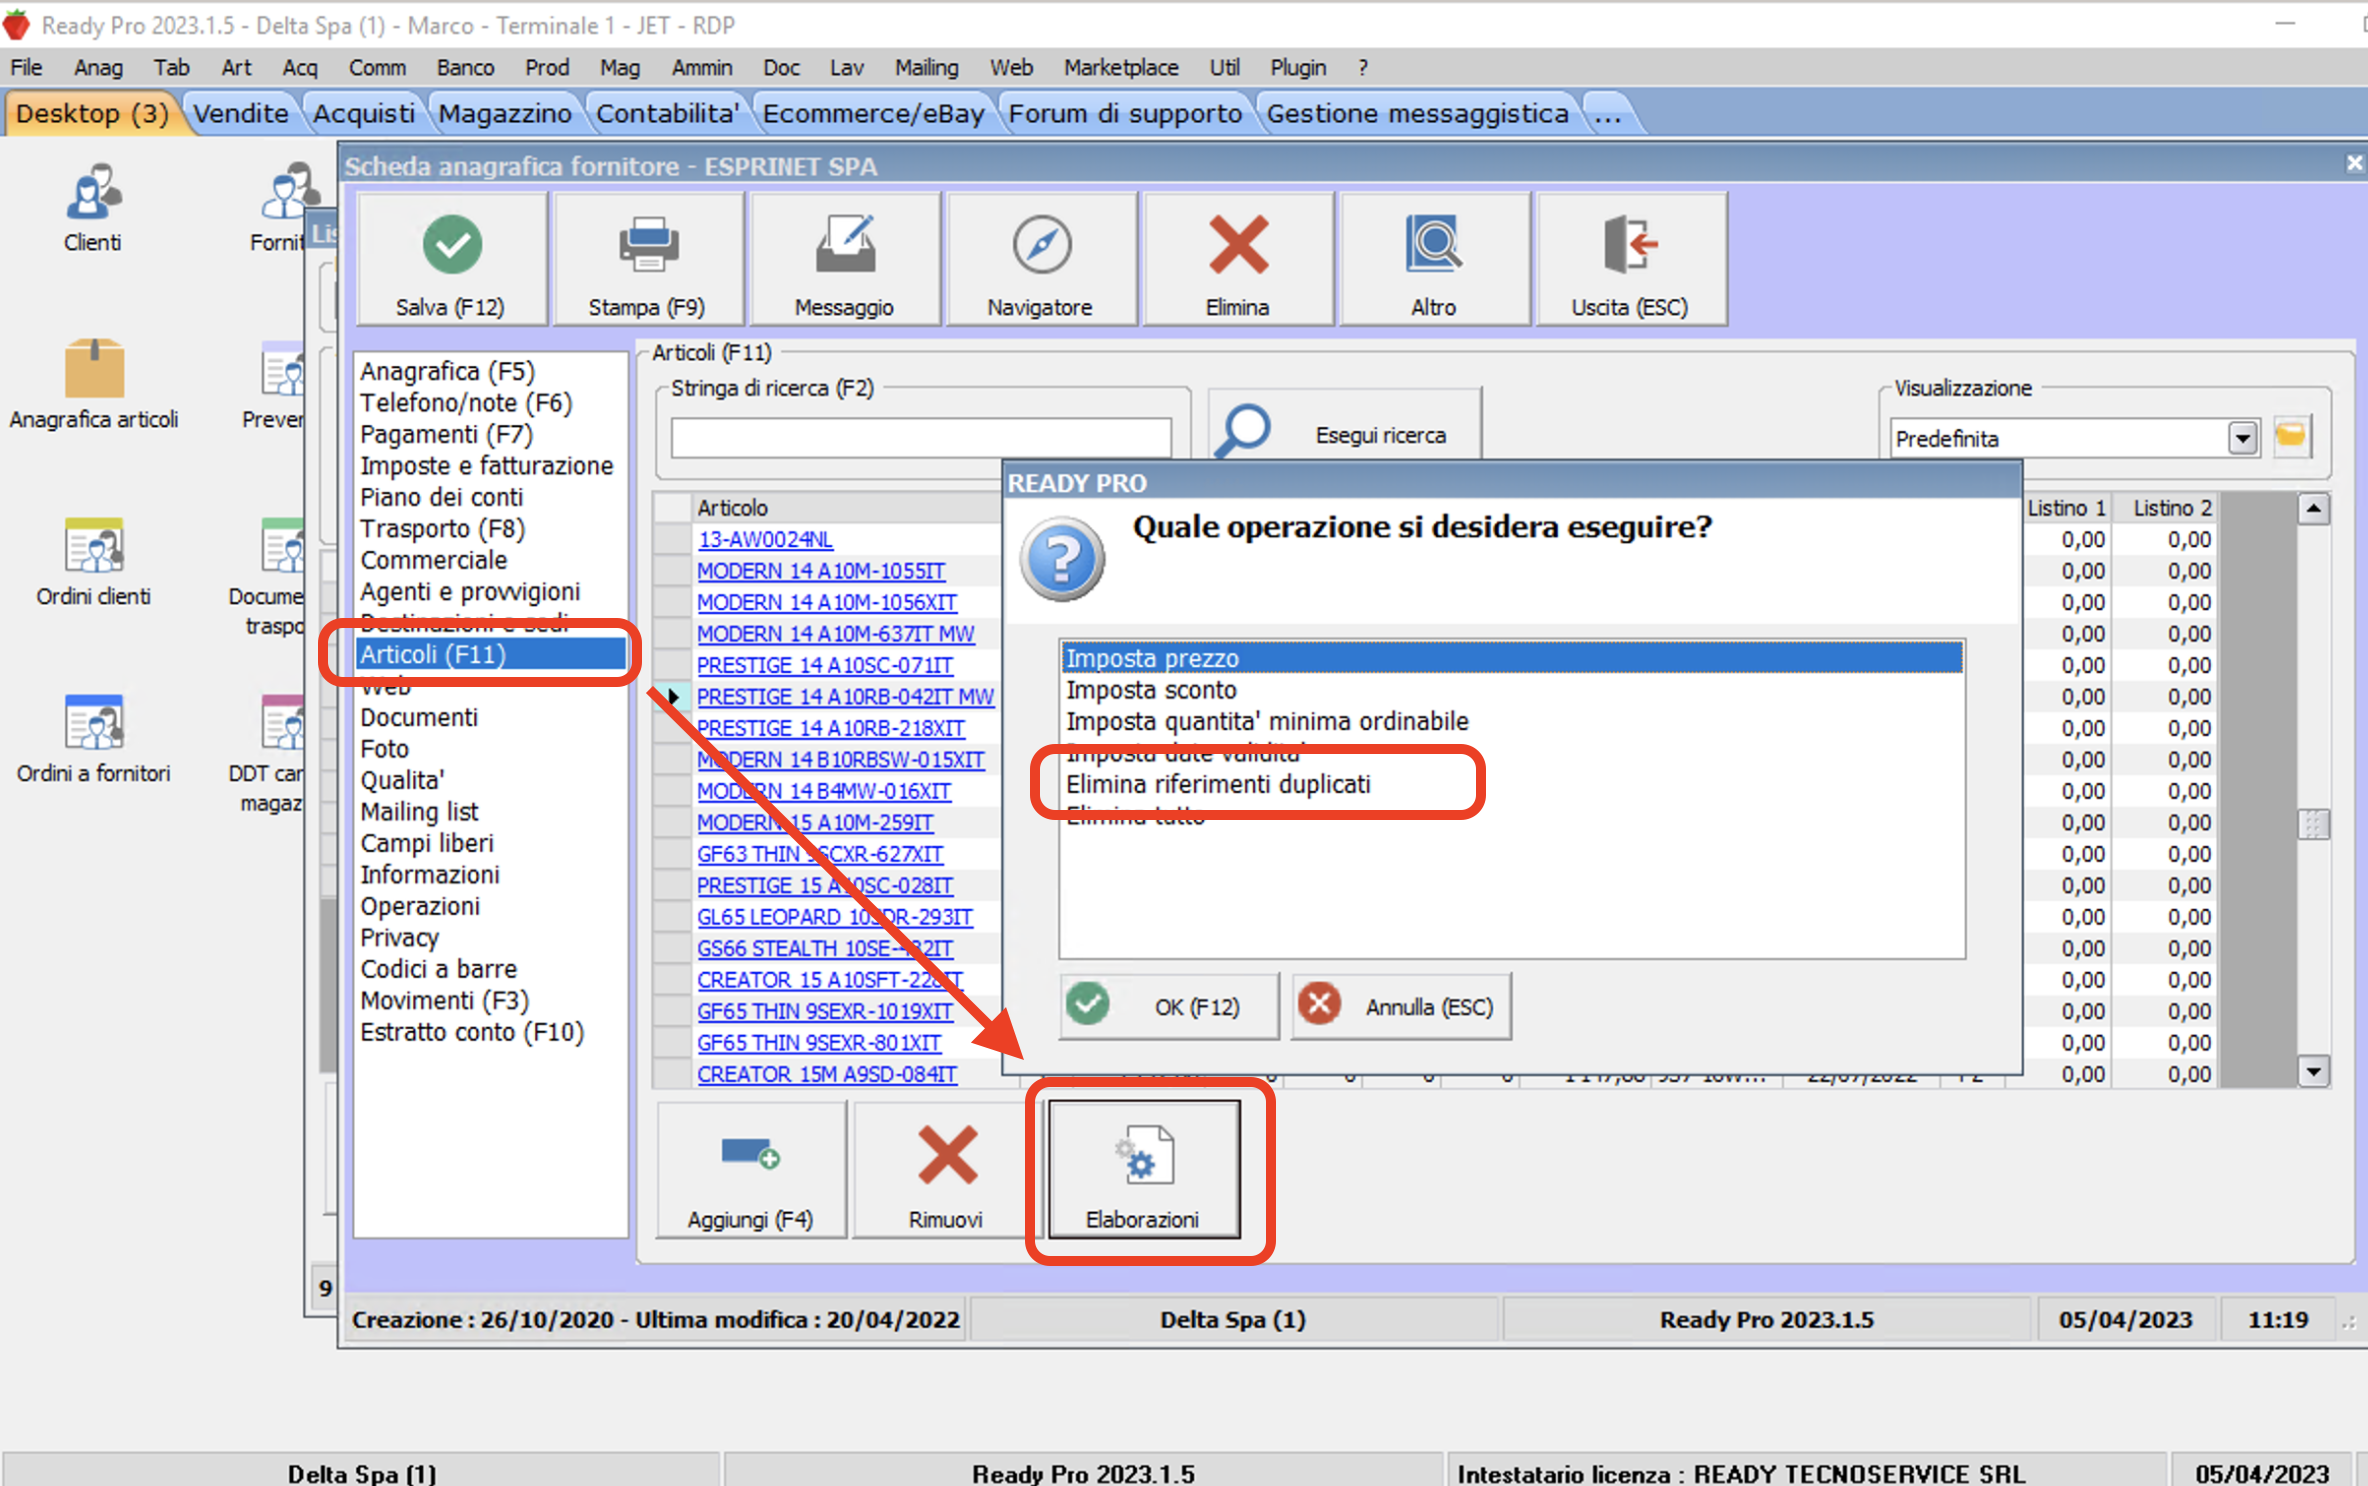Cancel with the Annulla (ESC) button
Screen dimensions: 2368x1486
click(1400, 1006)
